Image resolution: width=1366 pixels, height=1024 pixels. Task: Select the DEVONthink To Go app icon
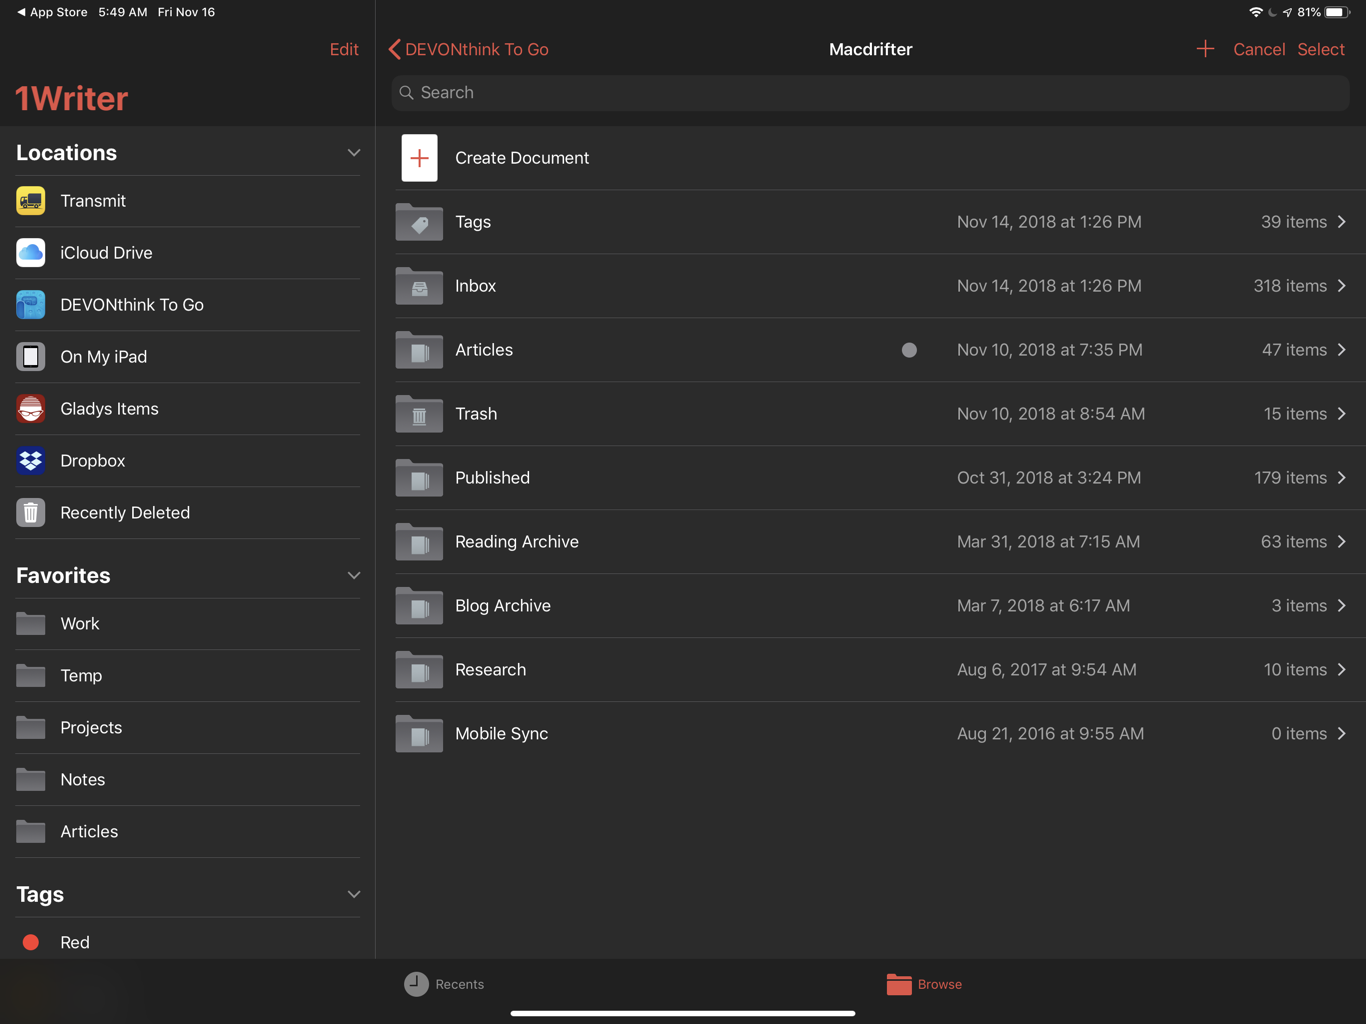(31, 305)
